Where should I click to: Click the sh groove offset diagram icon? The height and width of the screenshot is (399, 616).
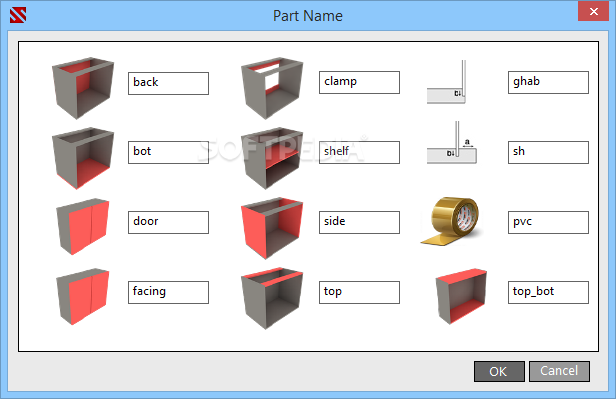point(452,143)
